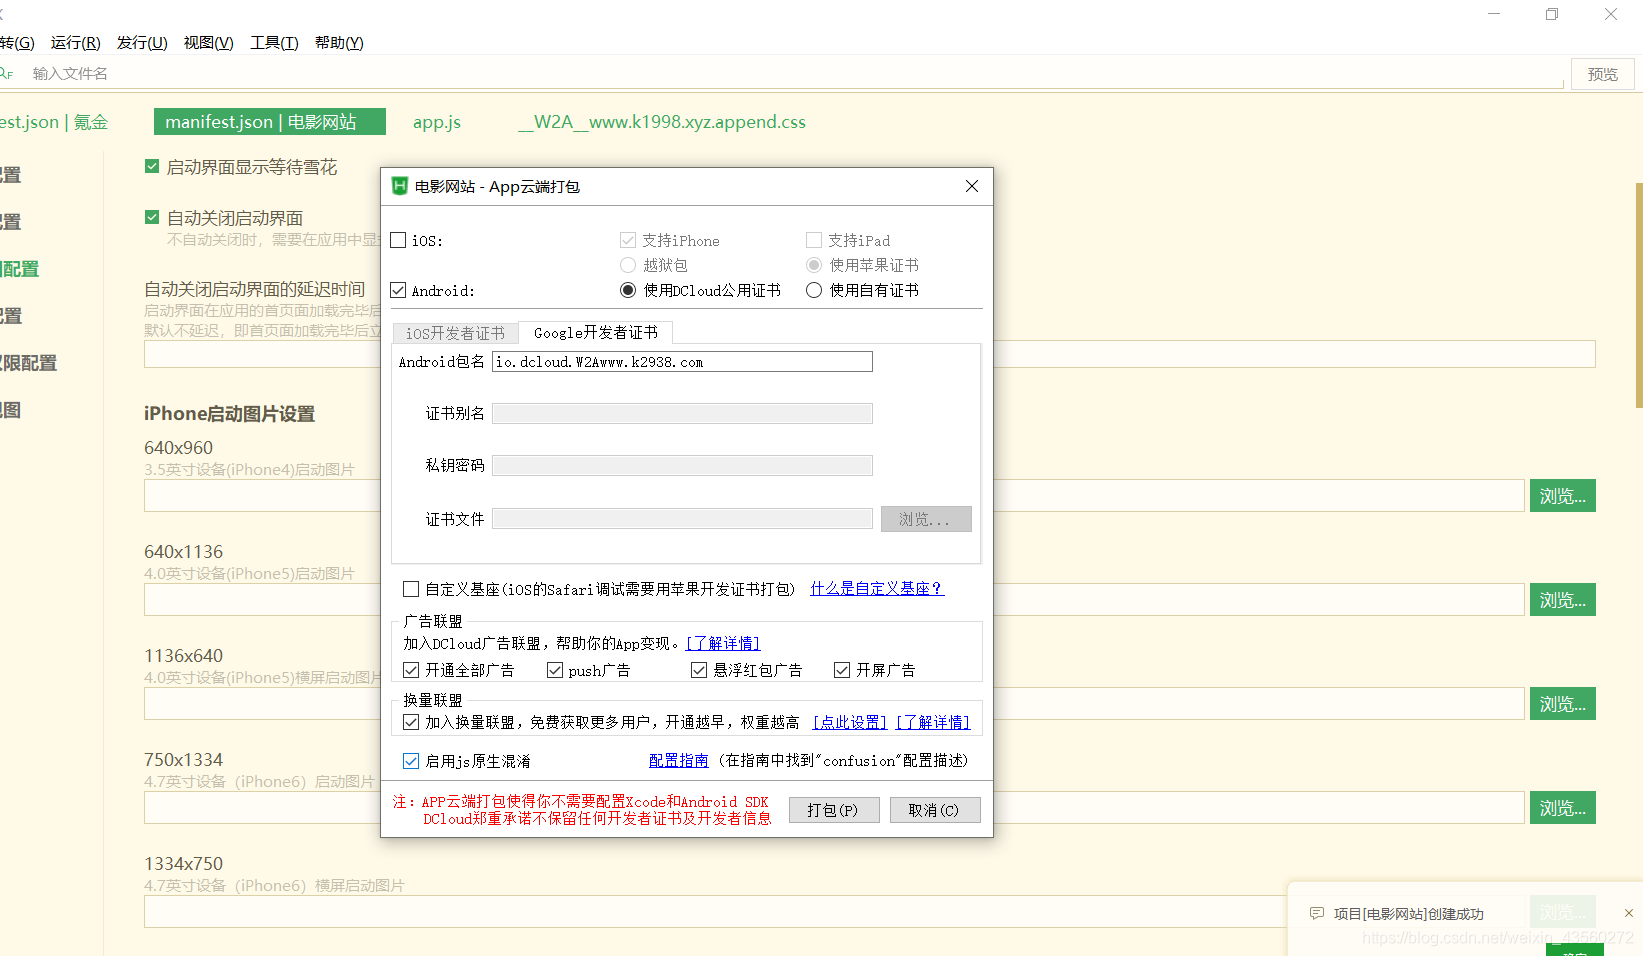Select 使用自有证书 radio button
The image size is (1643, 956).
tap(814, 290)
